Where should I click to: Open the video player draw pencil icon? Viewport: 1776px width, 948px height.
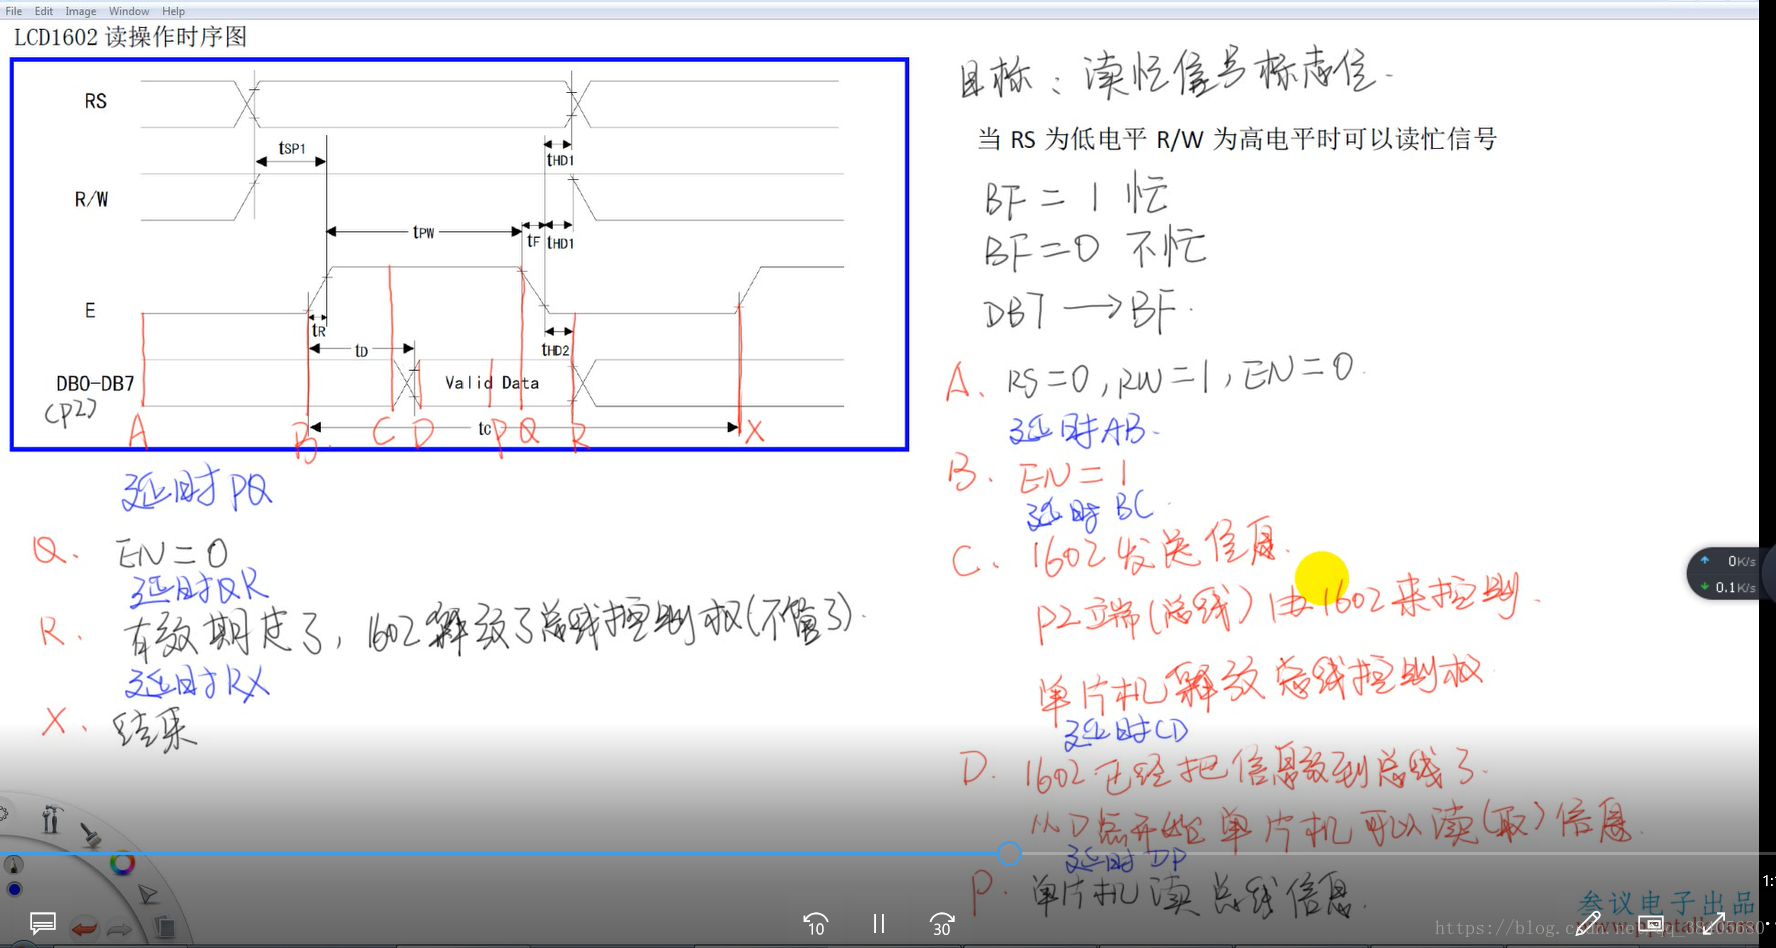pyautogui.click(x=1588, y=923)
